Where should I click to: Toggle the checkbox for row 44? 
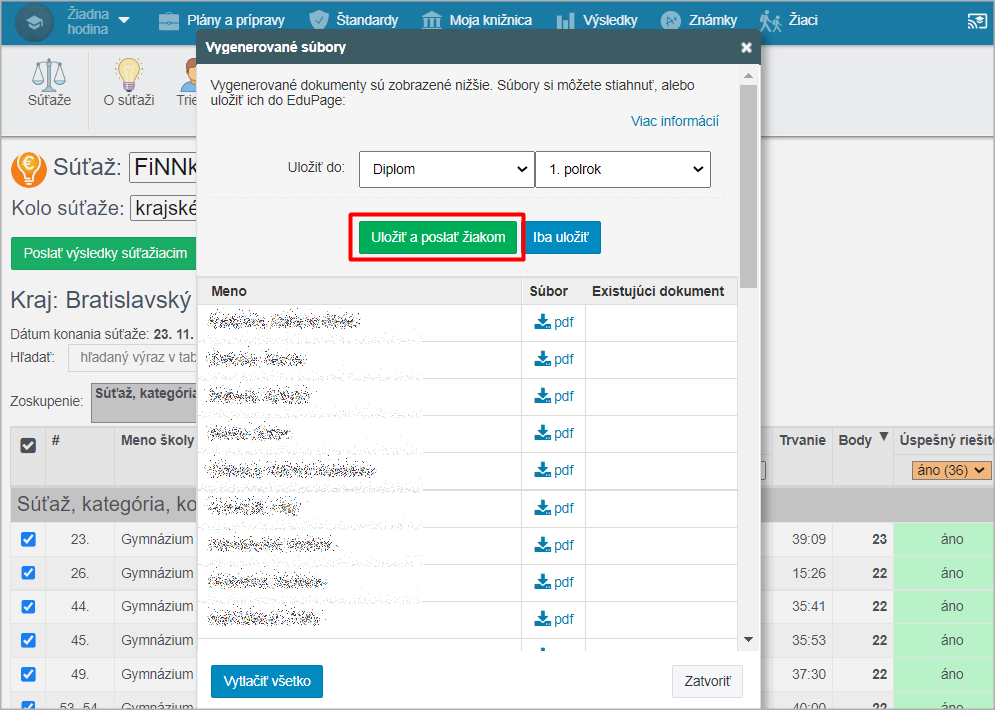coord(28,606)
